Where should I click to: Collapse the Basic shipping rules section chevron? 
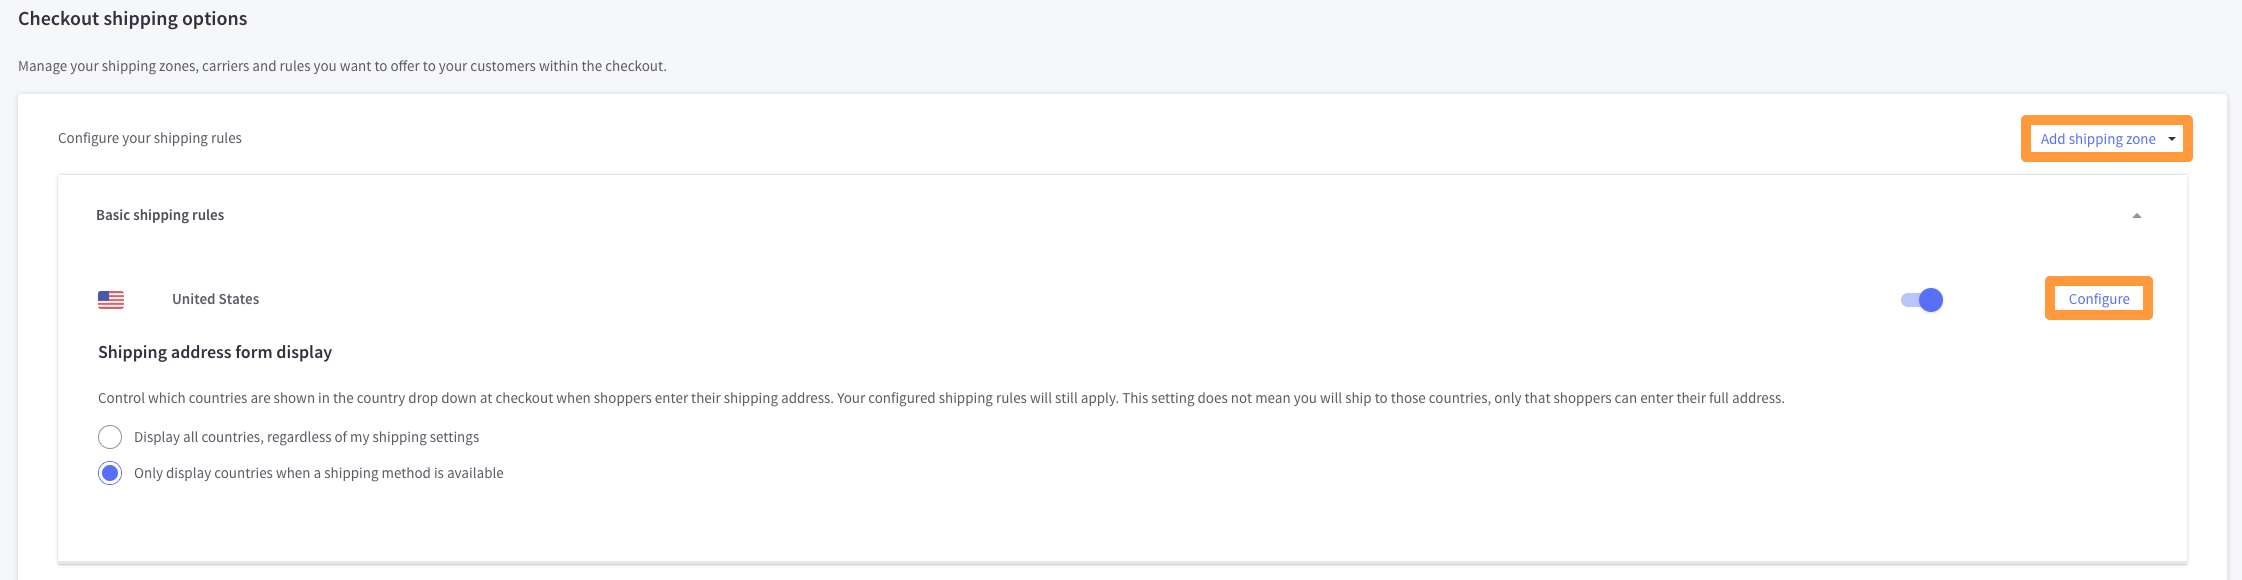click(x=2136, y=214)
